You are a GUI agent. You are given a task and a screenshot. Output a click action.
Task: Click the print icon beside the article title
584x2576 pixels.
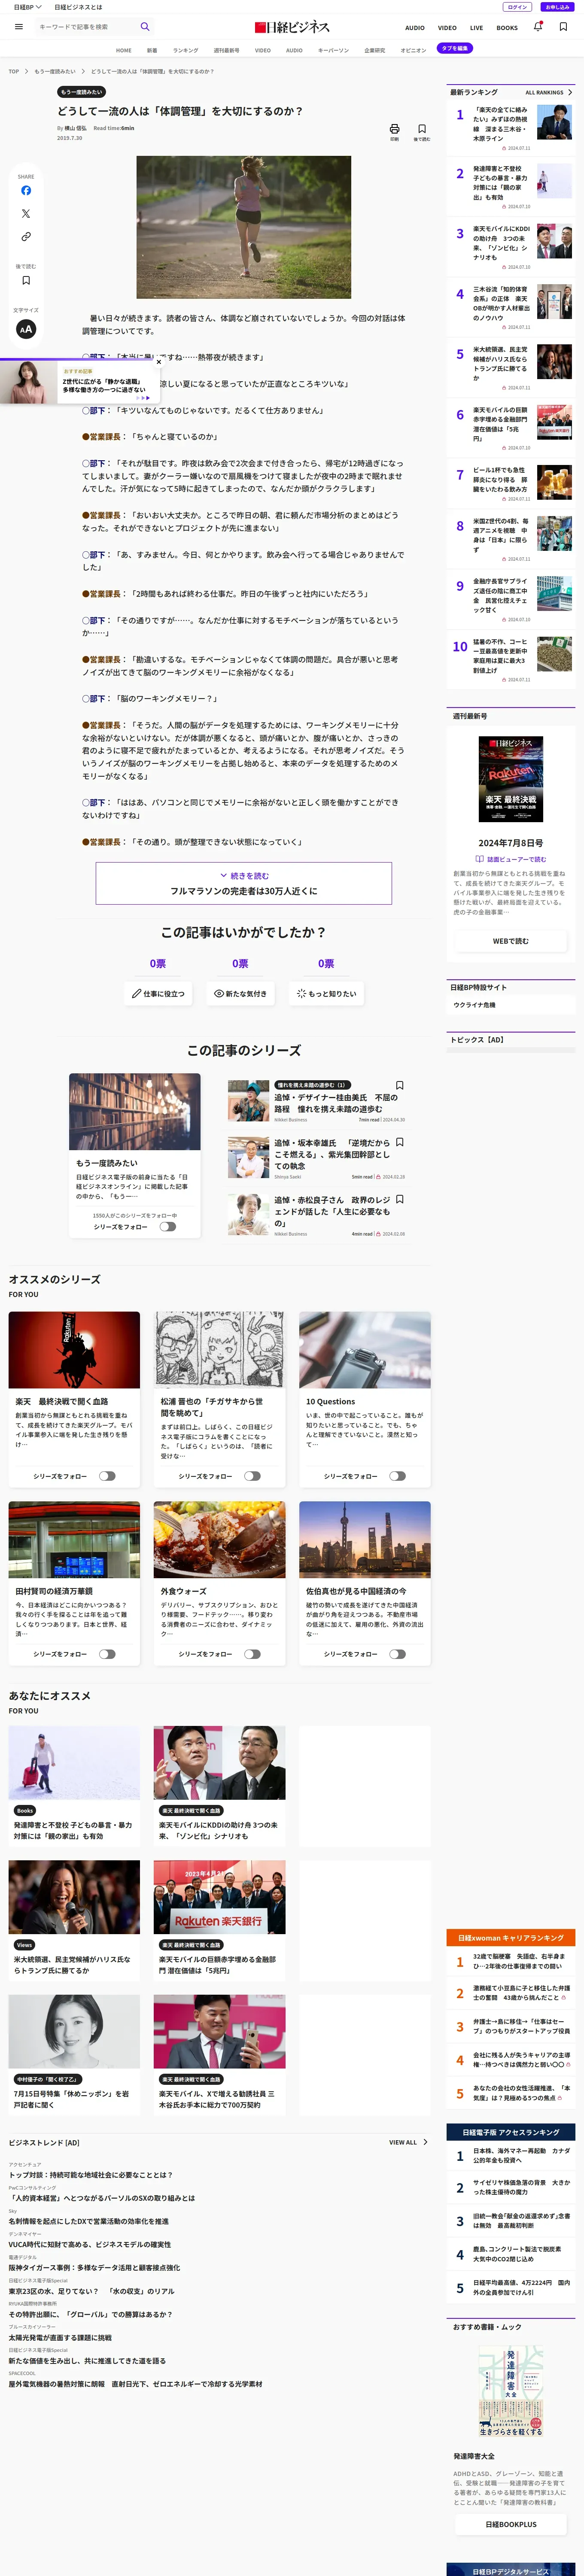tap(394, 129)
